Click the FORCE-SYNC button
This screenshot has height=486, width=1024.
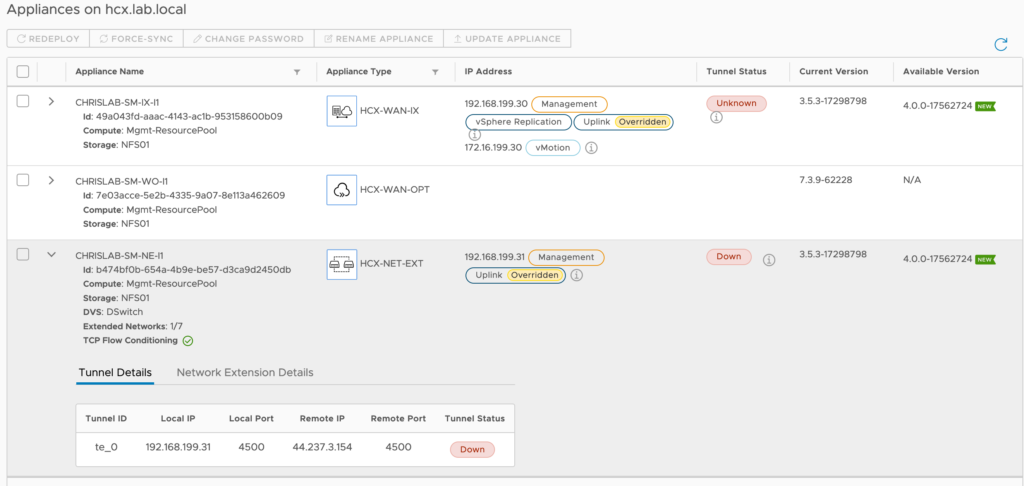pyautogui.click(x=136, y=39)
